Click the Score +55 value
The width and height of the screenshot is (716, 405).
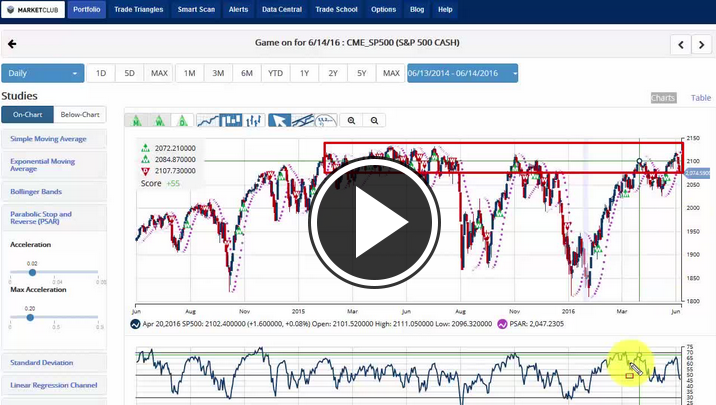[173, 184]
